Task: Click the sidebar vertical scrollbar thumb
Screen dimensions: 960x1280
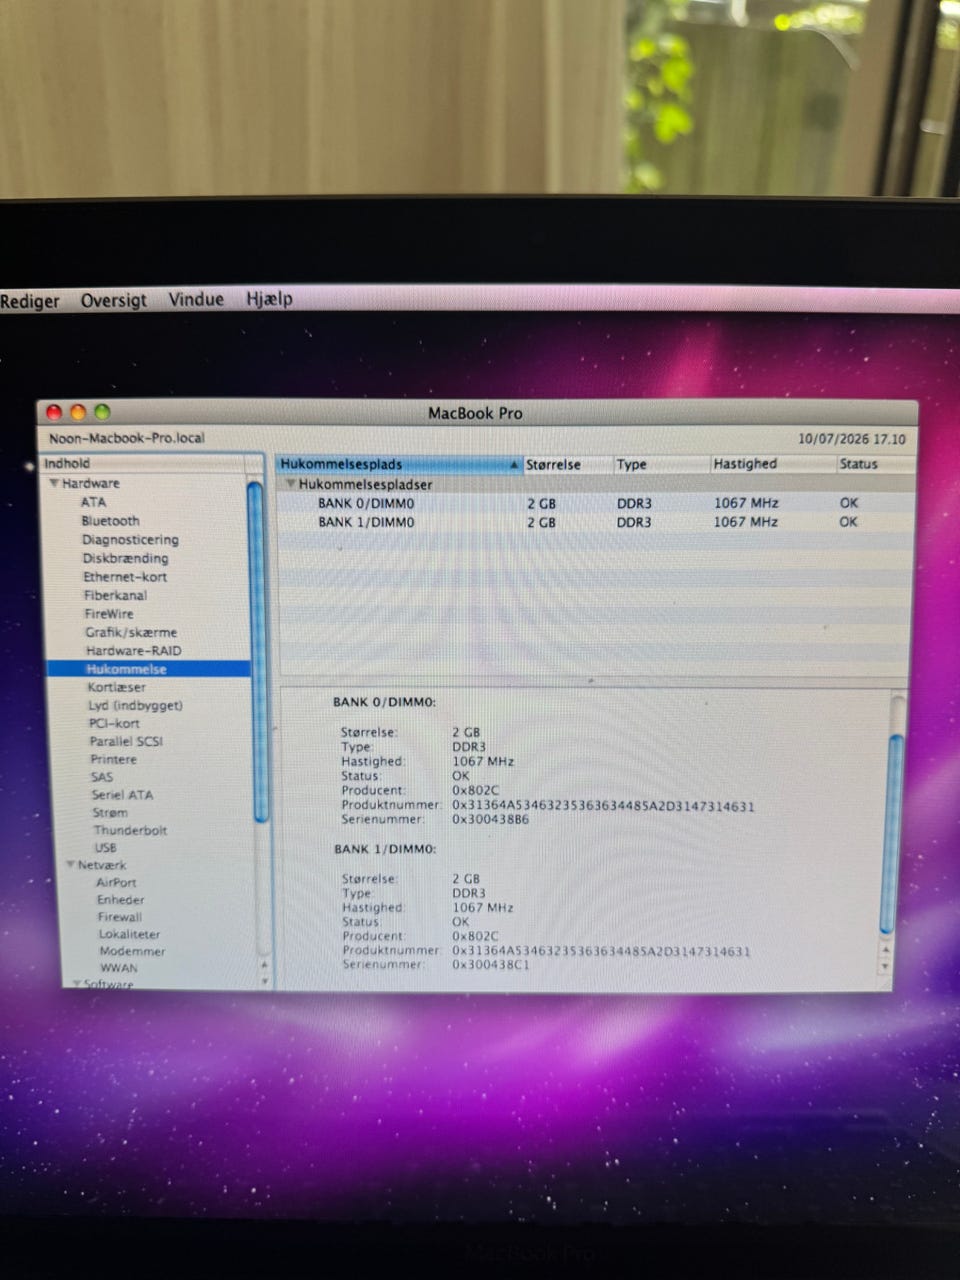Action: [259, 650]
